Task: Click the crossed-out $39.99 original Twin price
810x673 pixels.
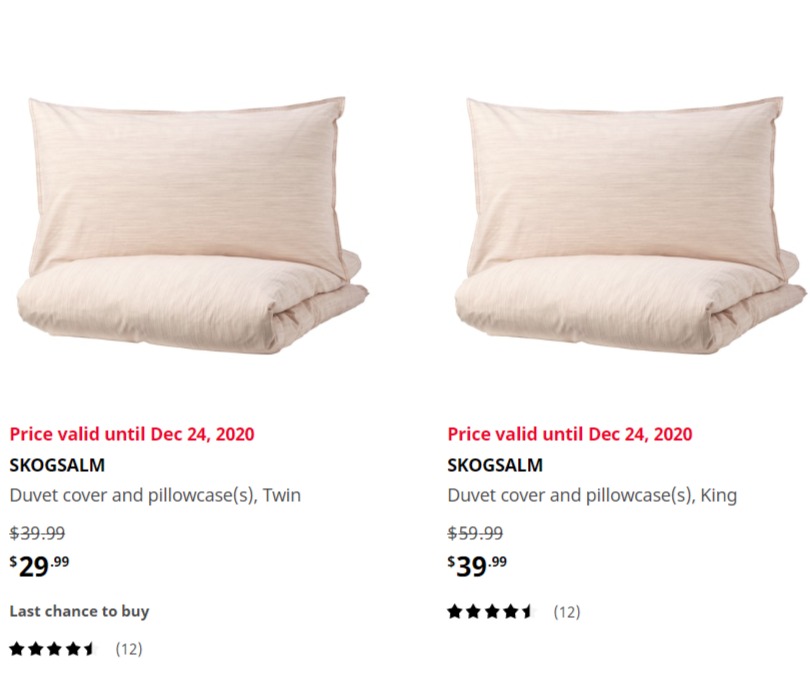Action: (37, 533)
